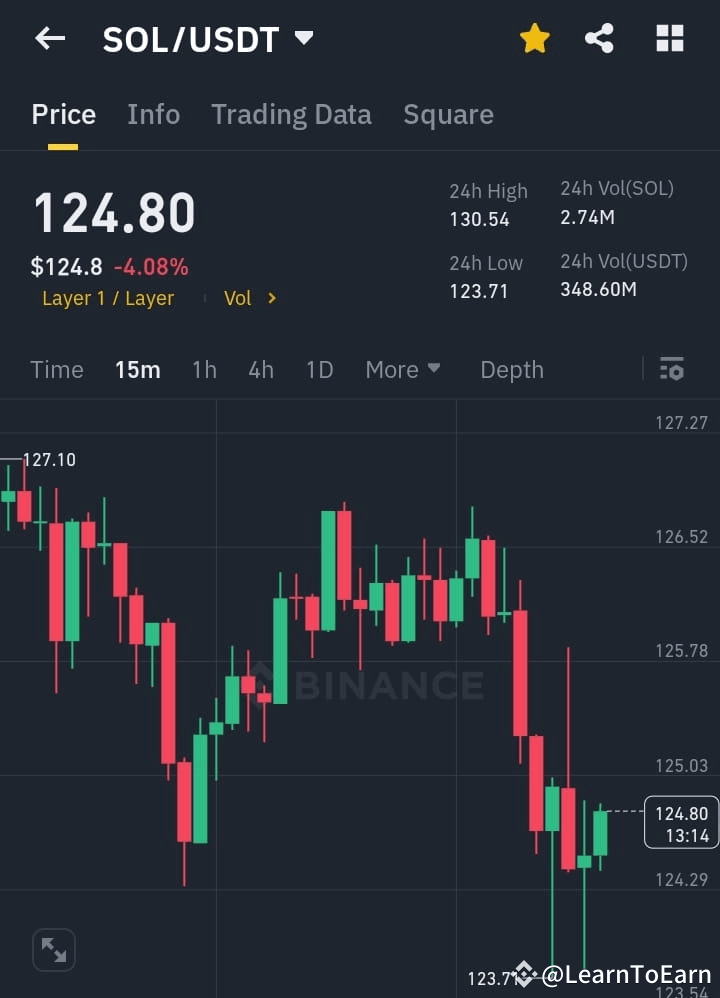The image size is (720, 998).
Task: Unfavorite SOL/USDT via the star
Action: click(x=534, y=38)
